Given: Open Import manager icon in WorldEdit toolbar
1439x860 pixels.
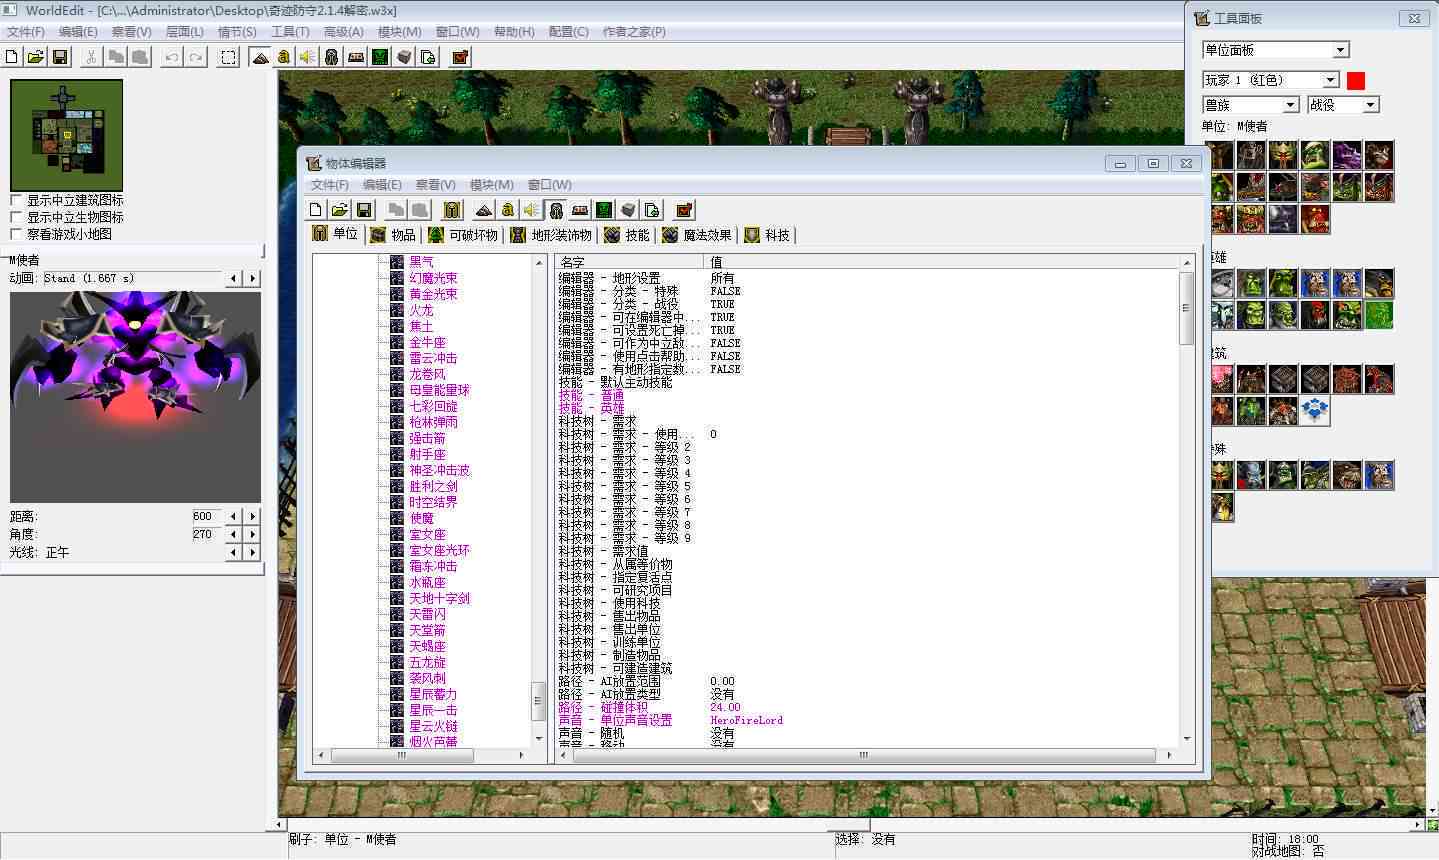Looking at the screenshot, I should tap(428, 57).
